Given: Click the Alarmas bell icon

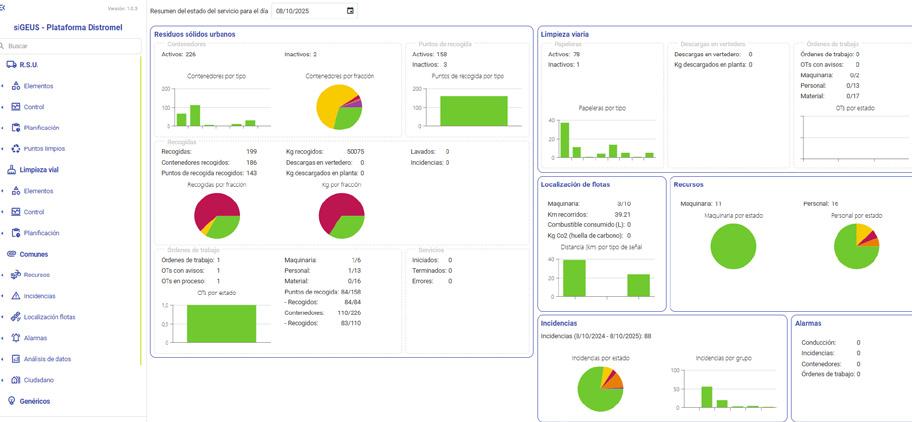Looking at the screenshot, I should click(16, 338).
